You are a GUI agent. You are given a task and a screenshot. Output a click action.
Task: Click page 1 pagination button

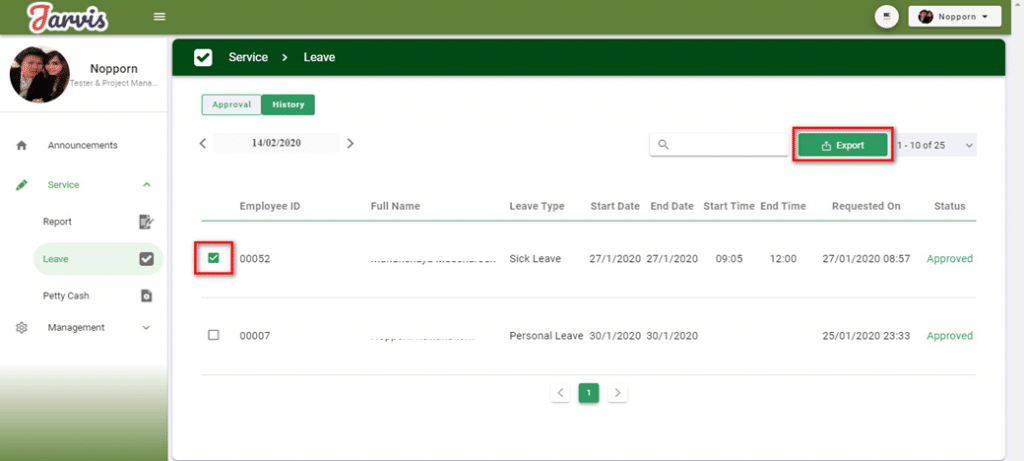pos(589,393)
